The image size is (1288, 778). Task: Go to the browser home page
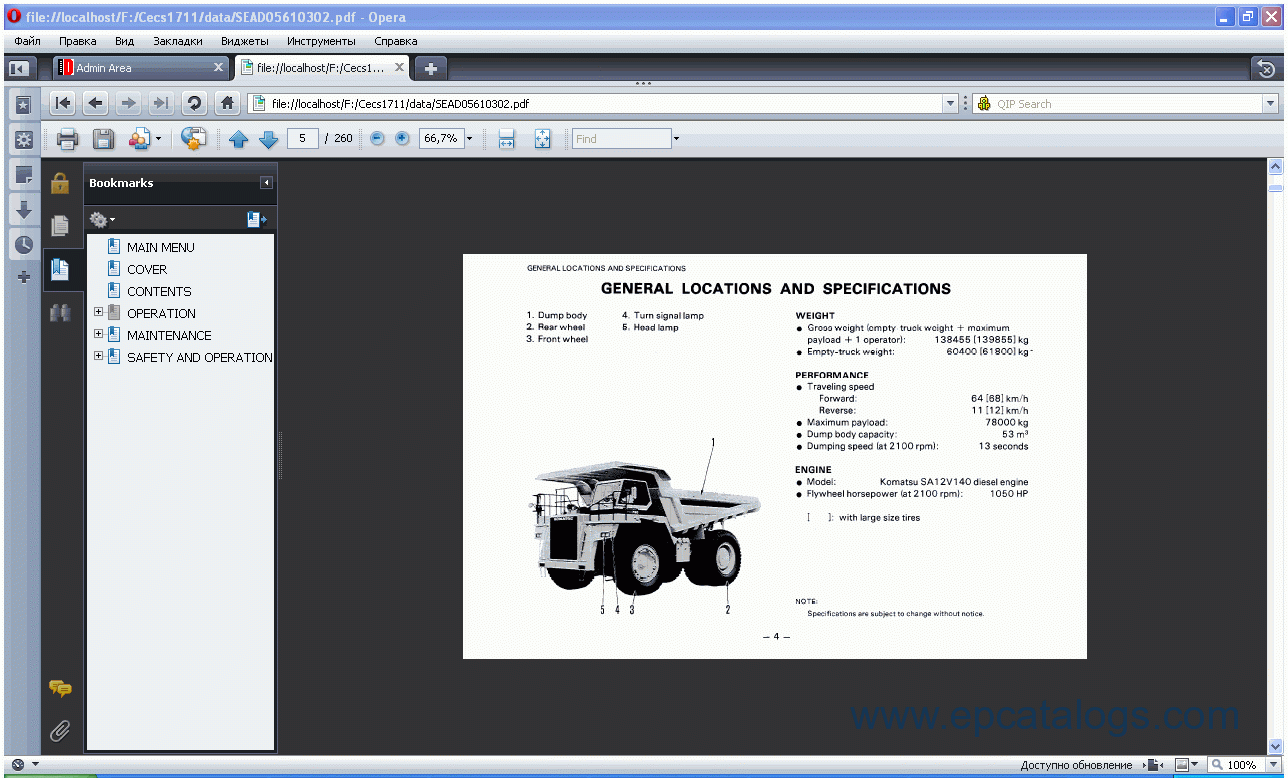227,103
